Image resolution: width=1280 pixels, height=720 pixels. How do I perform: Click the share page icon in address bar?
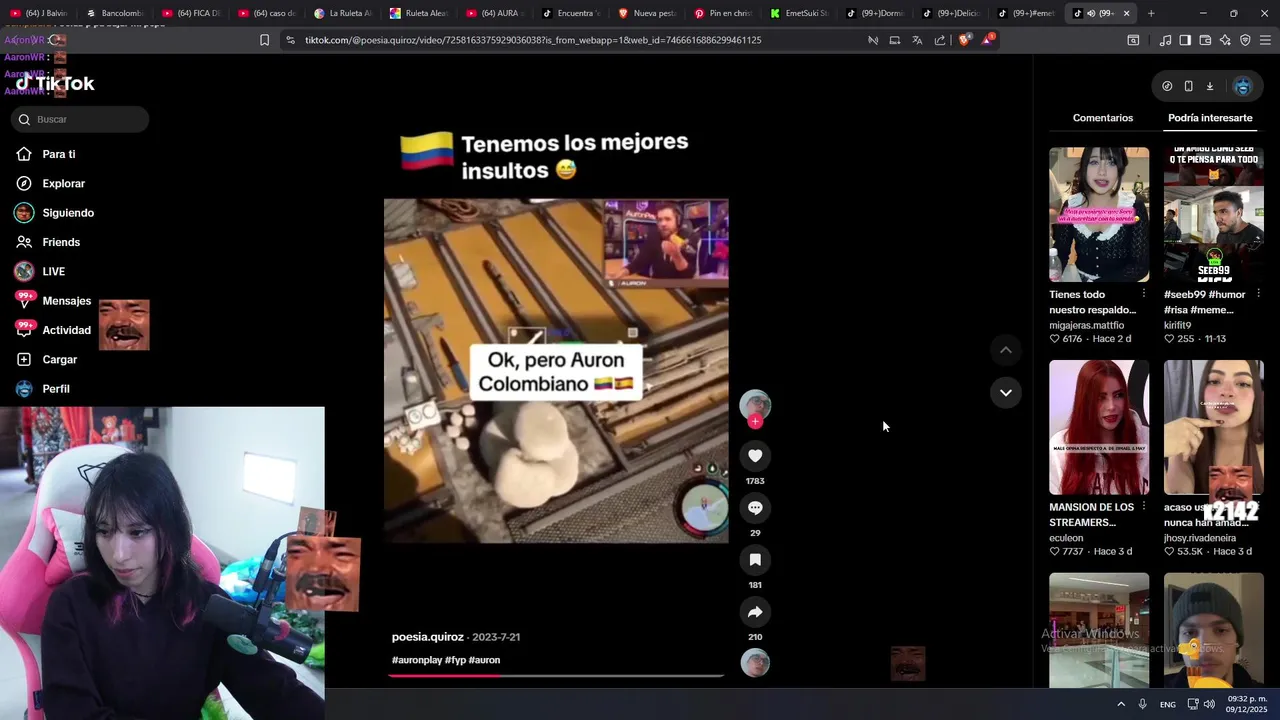(940, 40)
